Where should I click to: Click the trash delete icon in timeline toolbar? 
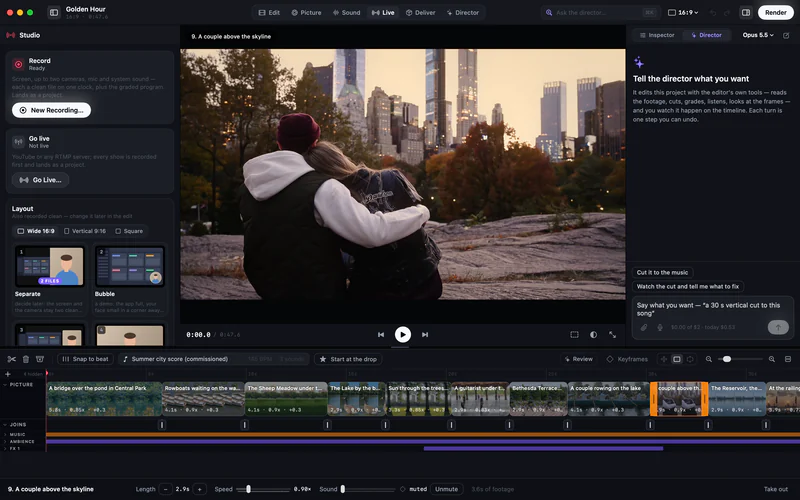tap(26, 359)
